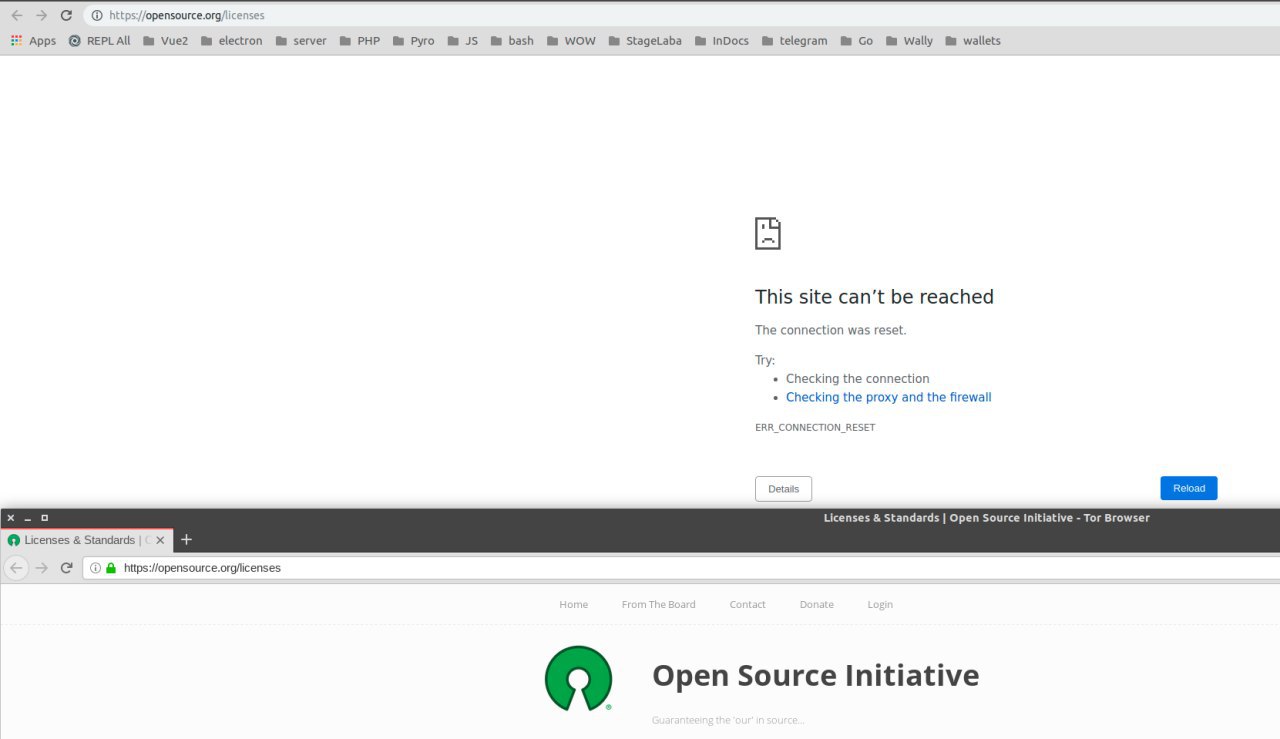The width and height of the screenshot is (1280, 739).
Task: Open the WOW bookmark folder
Action: pyautogui.click(x=570, y=41)
